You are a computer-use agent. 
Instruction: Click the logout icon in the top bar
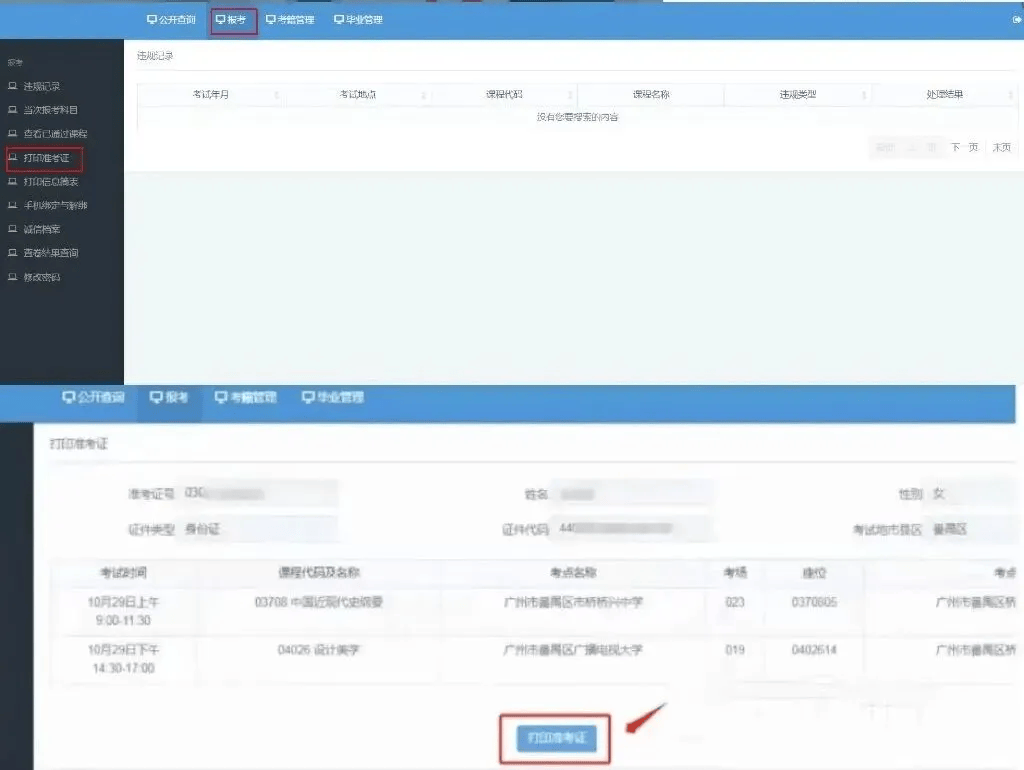(x=1017, y=20)
